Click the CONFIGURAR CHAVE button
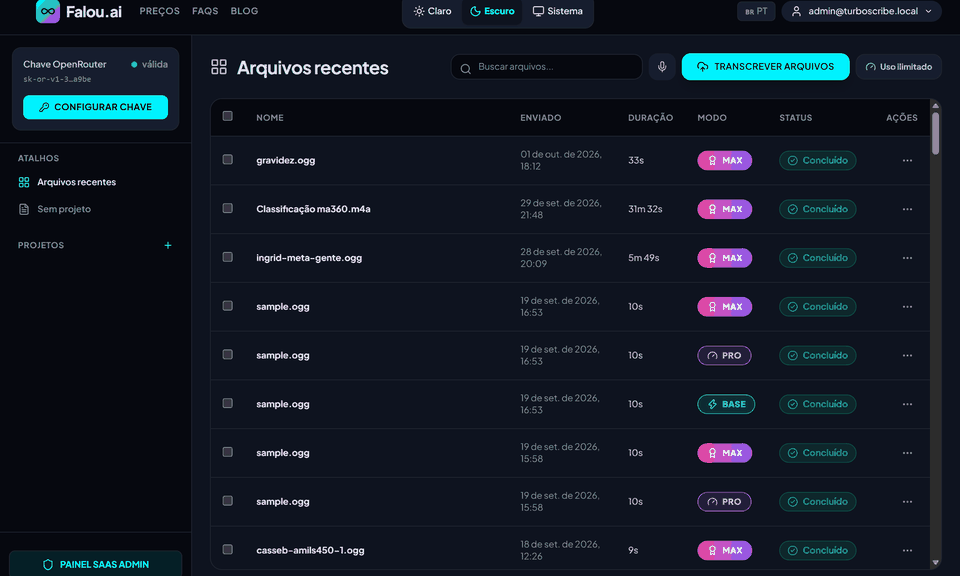 [x=96, y=107]
